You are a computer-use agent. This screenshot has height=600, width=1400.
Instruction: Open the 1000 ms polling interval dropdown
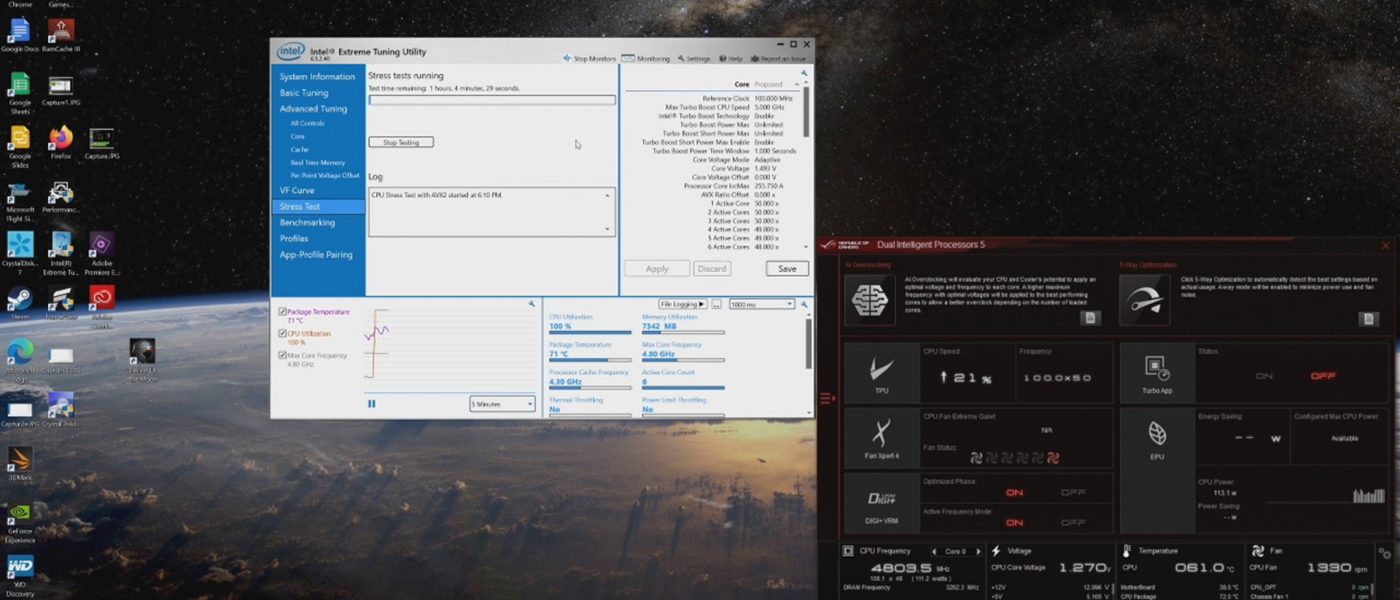pos(762,304)
